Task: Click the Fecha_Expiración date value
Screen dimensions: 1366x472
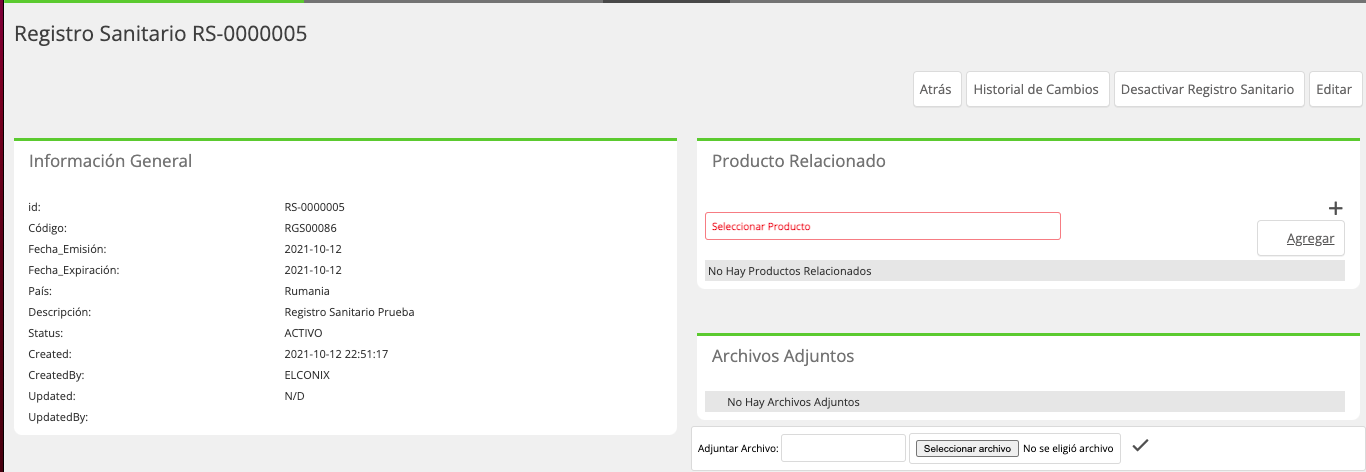Action: [313, 270]
